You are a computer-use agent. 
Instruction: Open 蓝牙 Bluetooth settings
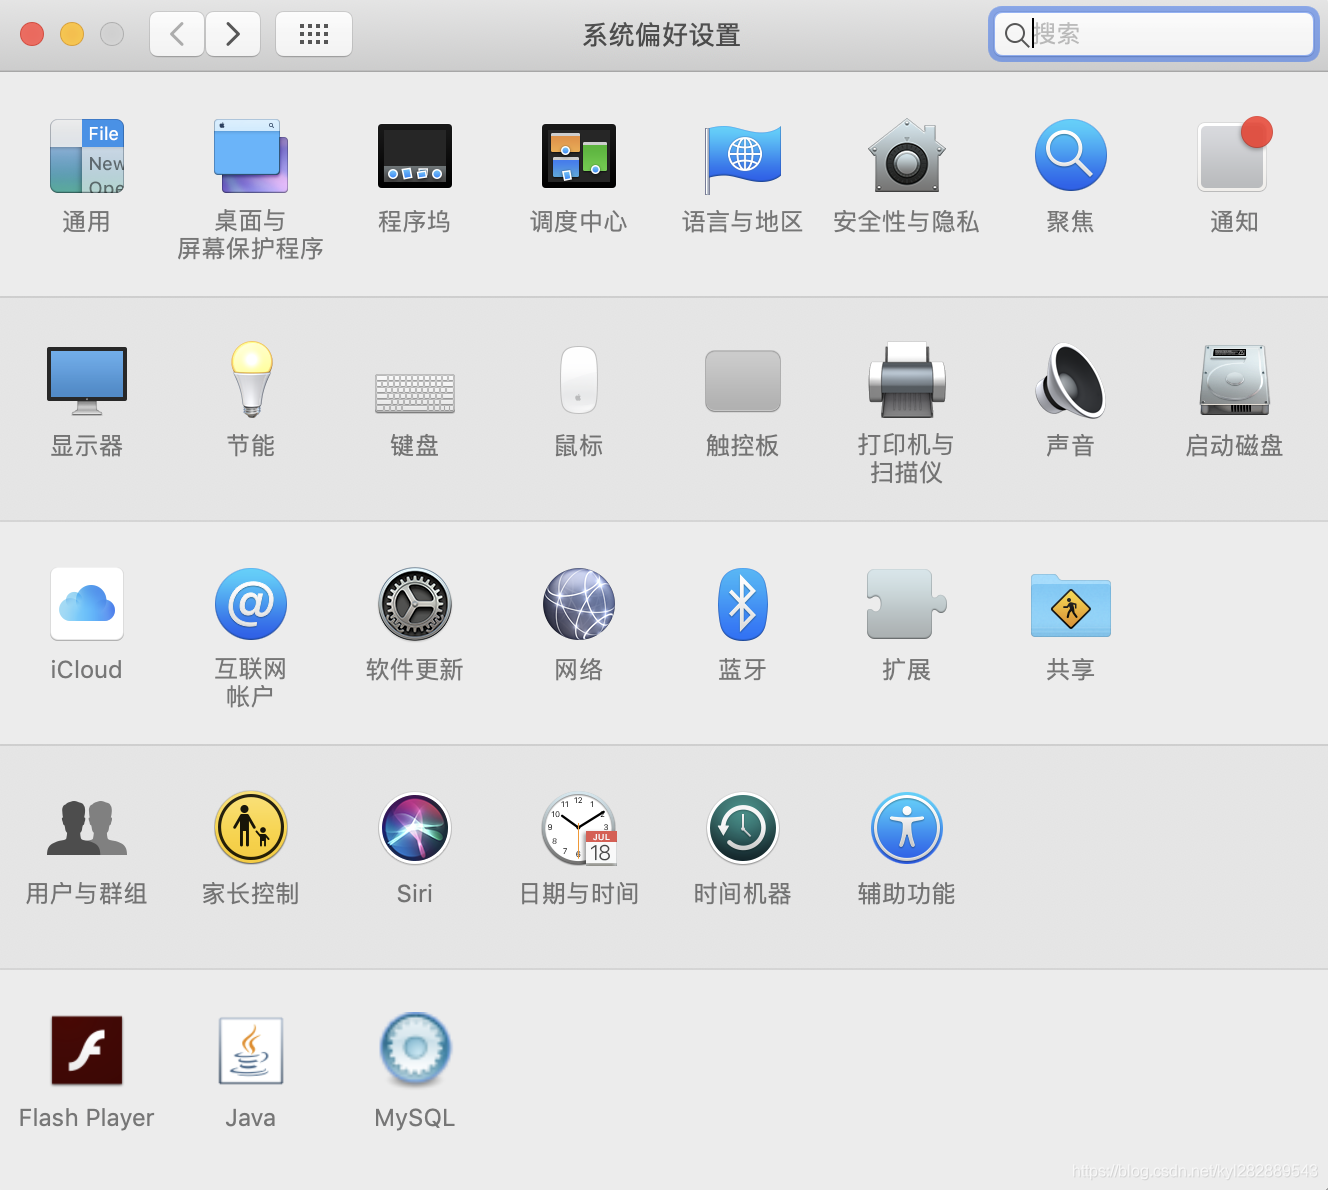pyautogui.click(x=743, y=604)
